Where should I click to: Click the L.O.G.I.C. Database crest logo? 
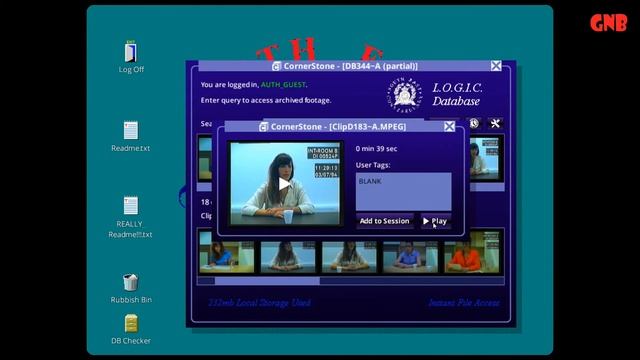(x=404, y=95)
